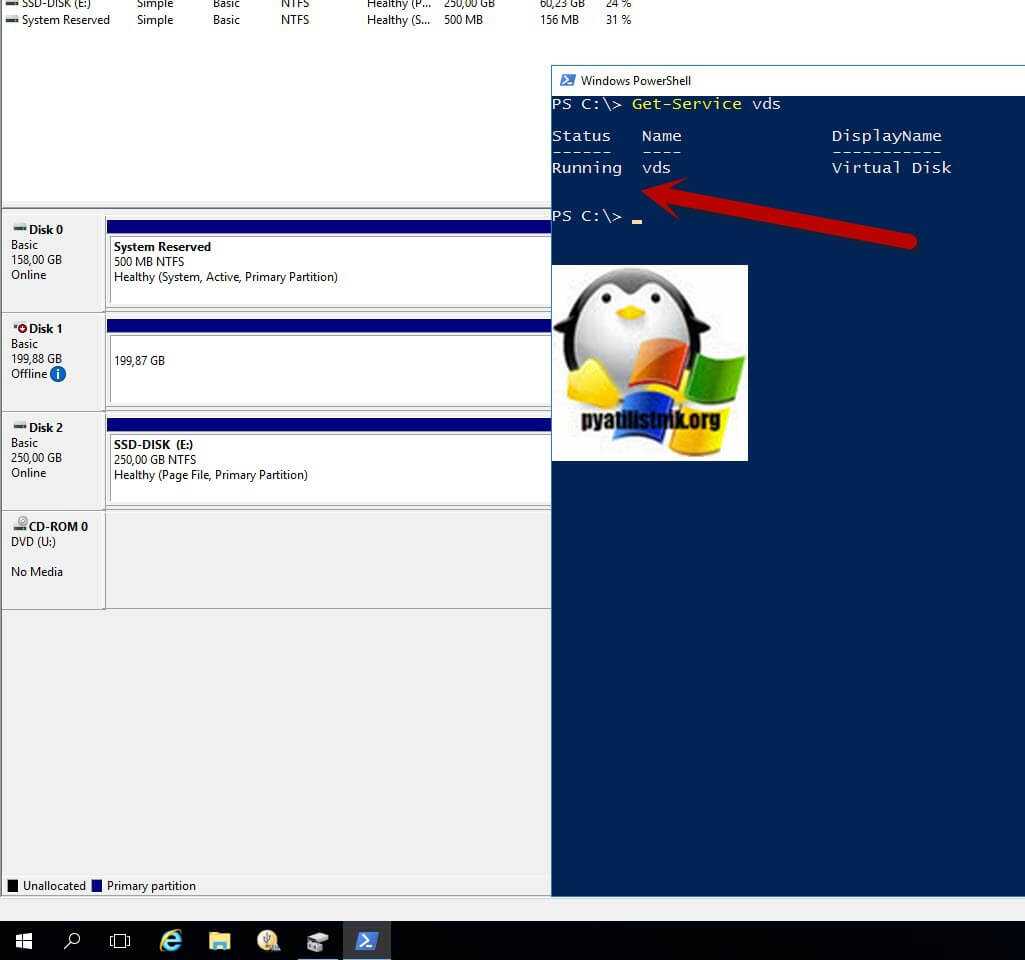
Task: Click the Search icon on the taskbar
Action: [x=71, y=940]
